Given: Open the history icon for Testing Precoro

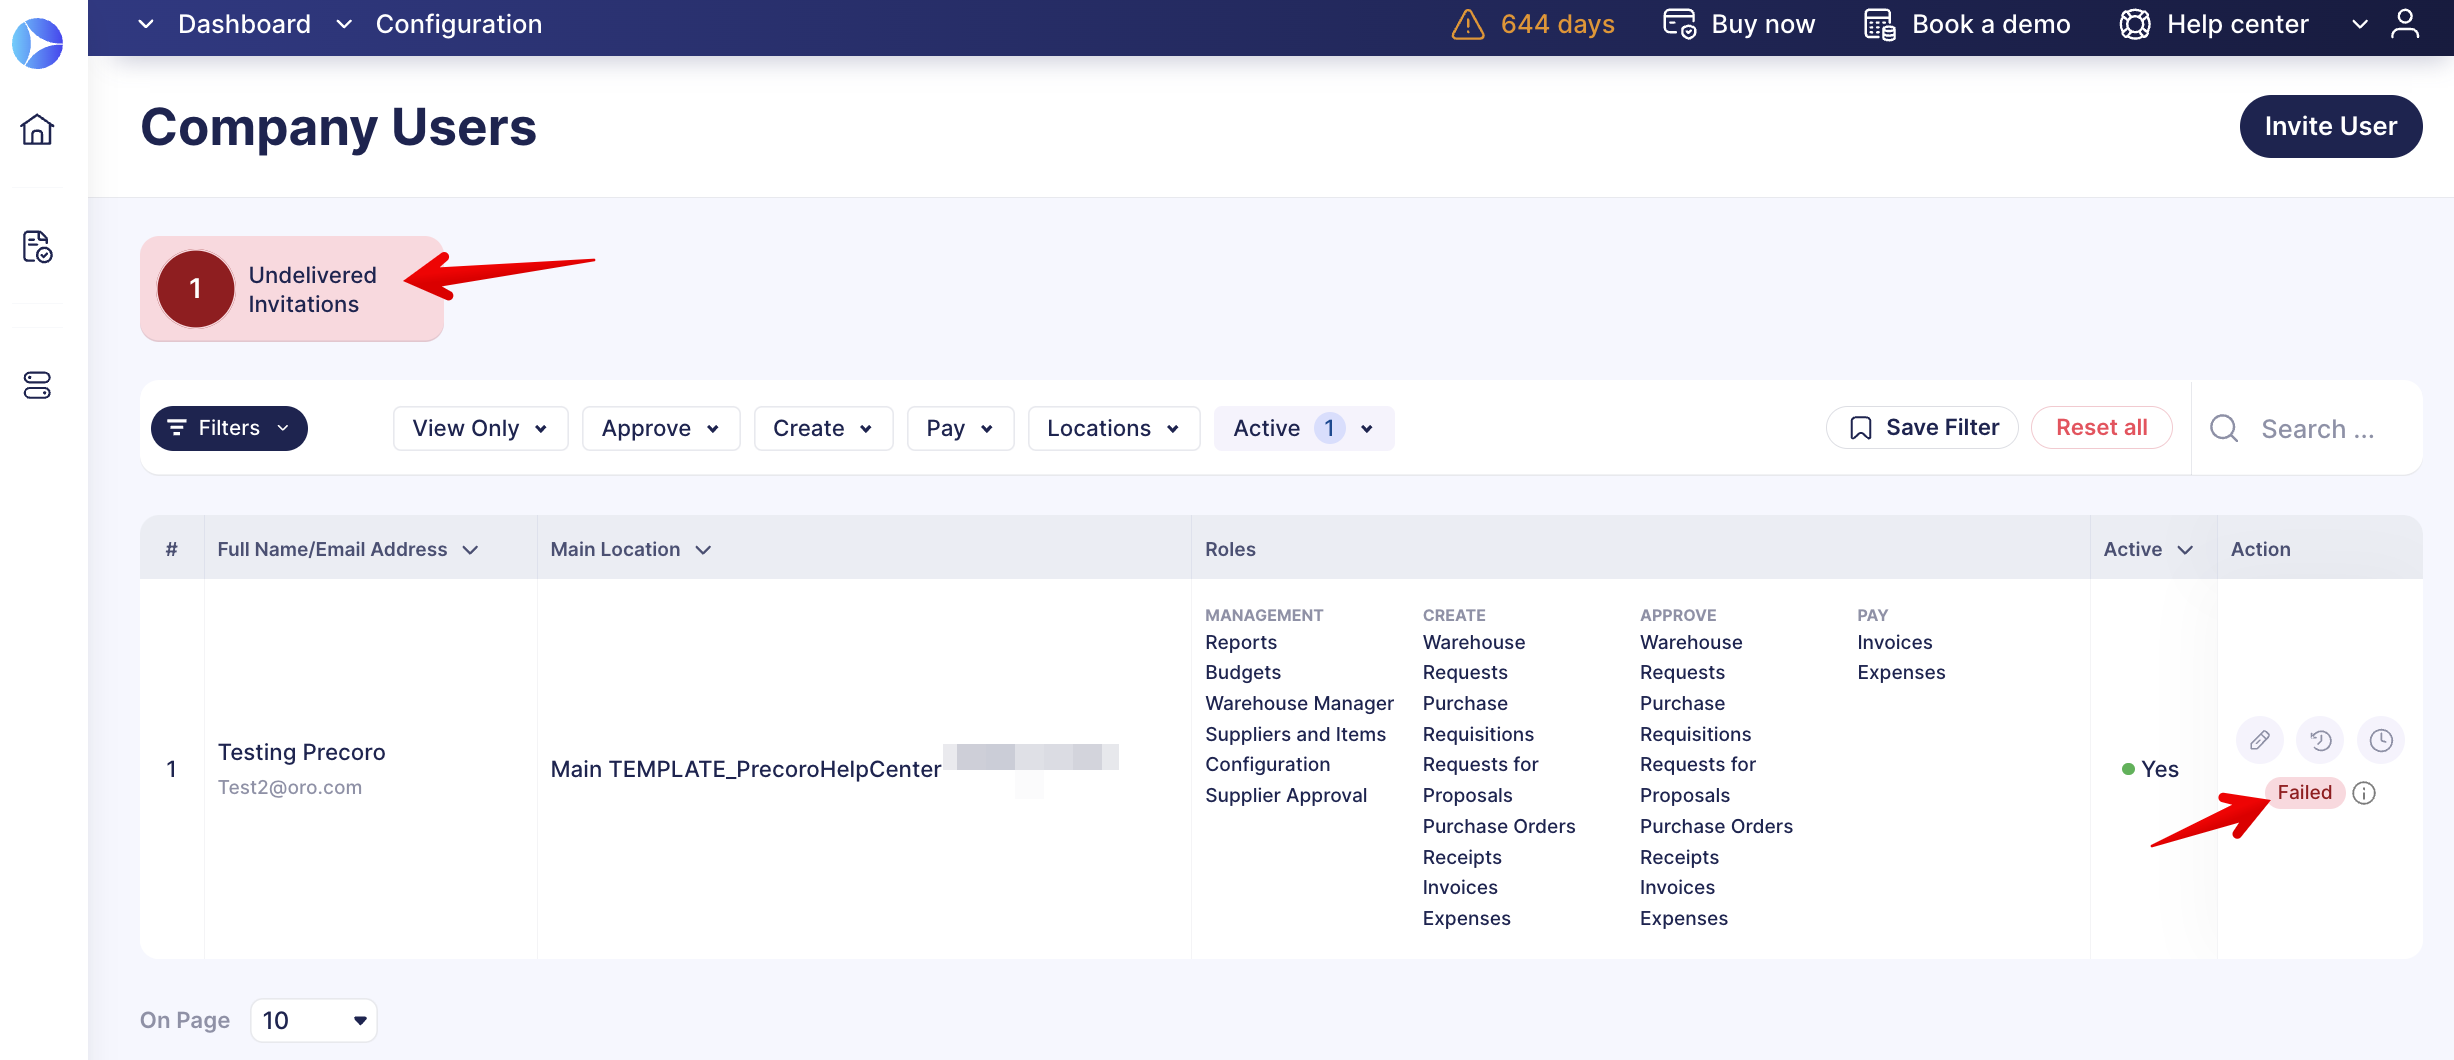Looking at the screenshot, I should click(x=2320, y=740).
